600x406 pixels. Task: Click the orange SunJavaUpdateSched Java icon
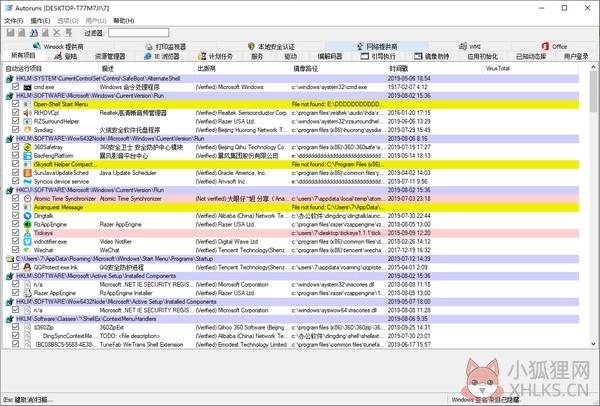(x=27, y=173)
